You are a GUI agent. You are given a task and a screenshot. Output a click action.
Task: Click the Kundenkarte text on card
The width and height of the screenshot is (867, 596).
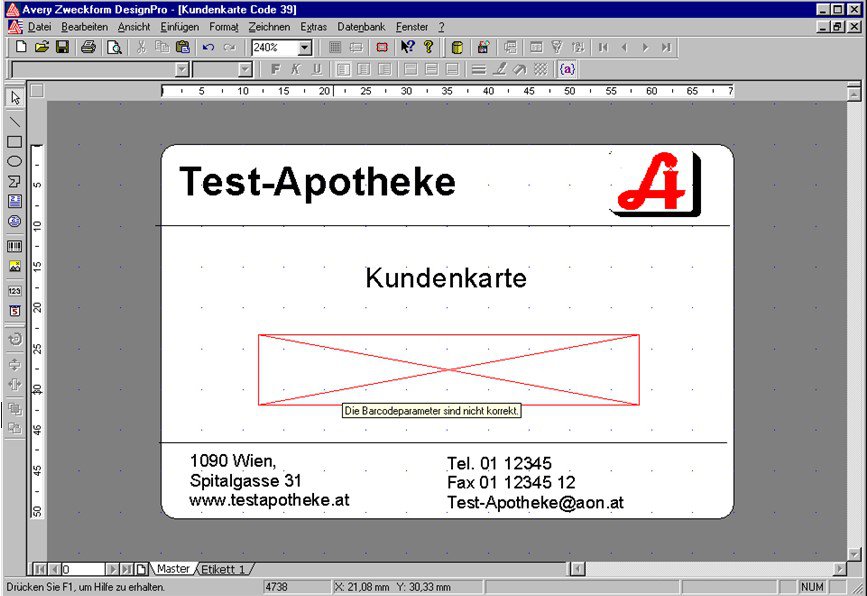[445, 278]
